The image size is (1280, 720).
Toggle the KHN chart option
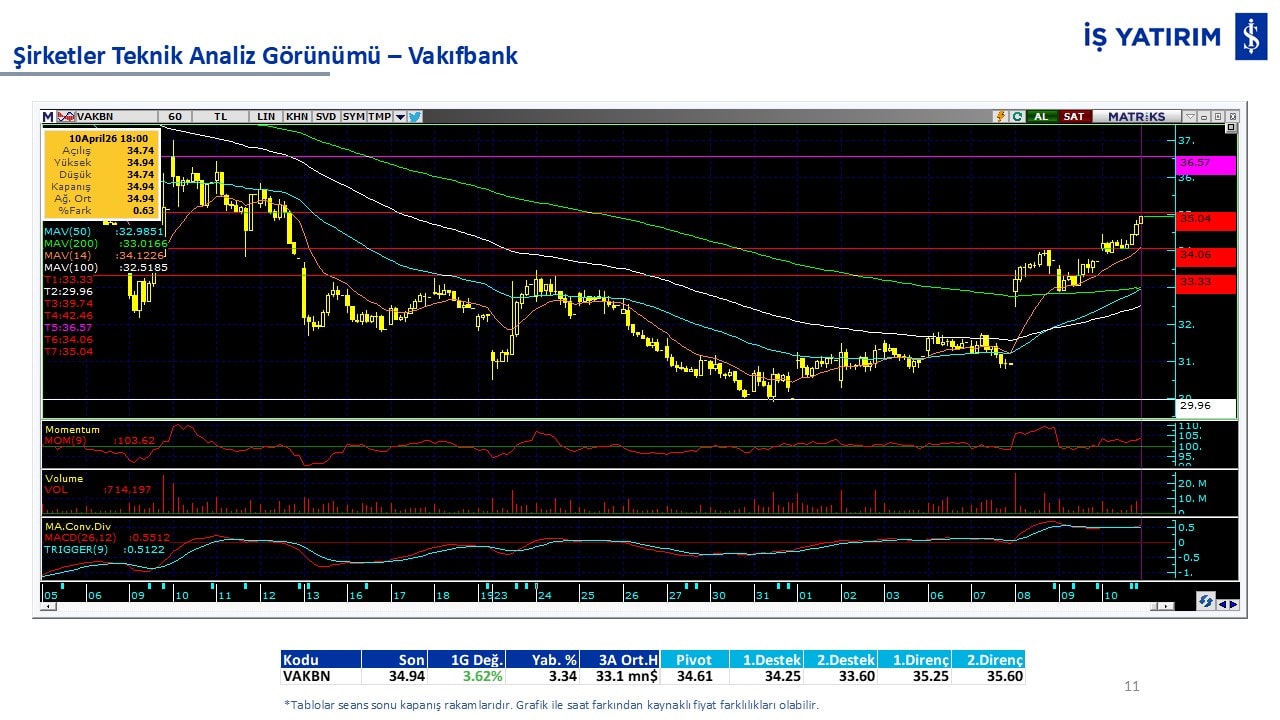(x=297, y=117)
